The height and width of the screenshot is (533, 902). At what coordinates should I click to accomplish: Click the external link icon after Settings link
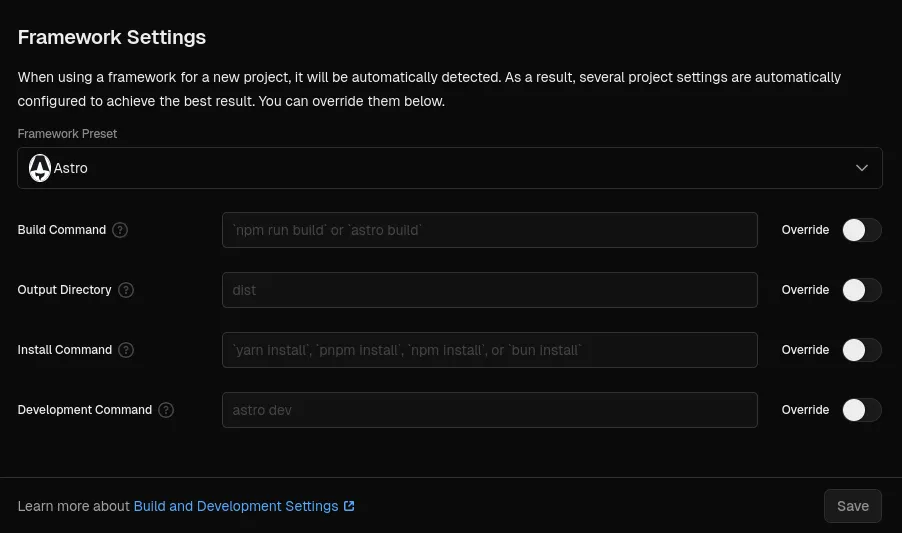coord(349,506)
